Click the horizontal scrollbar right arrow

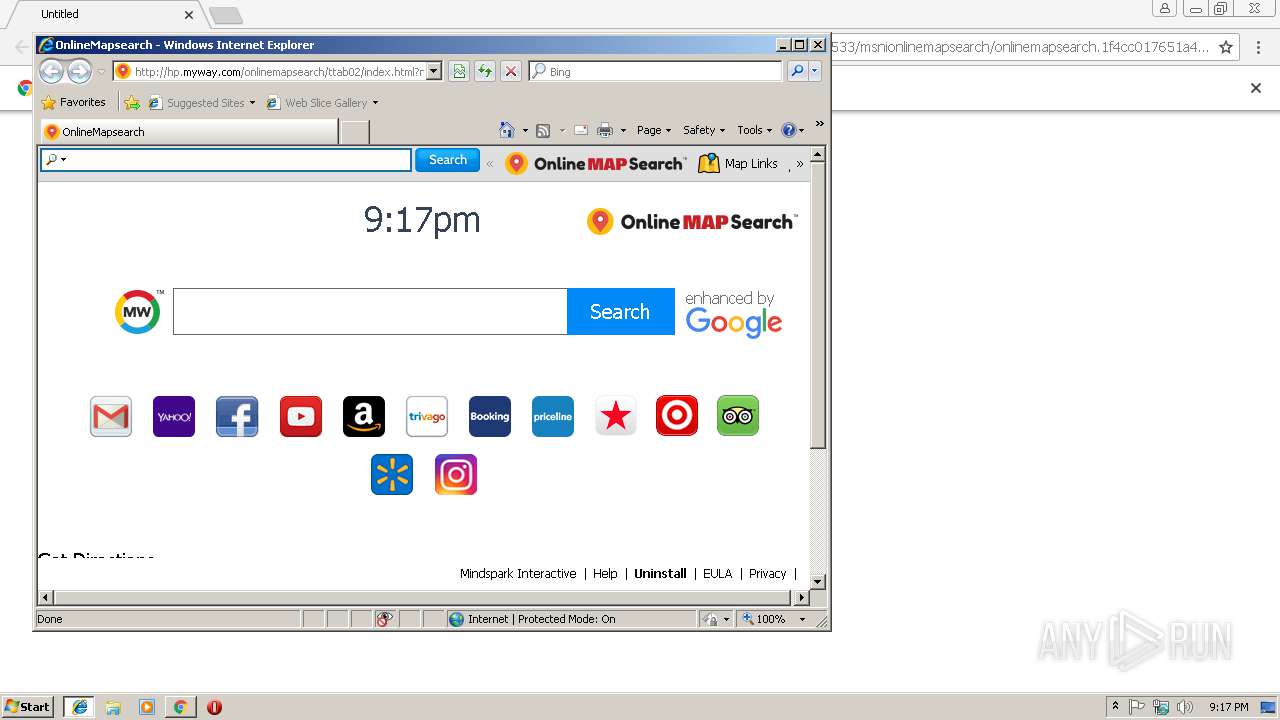[x=801, y=598]
